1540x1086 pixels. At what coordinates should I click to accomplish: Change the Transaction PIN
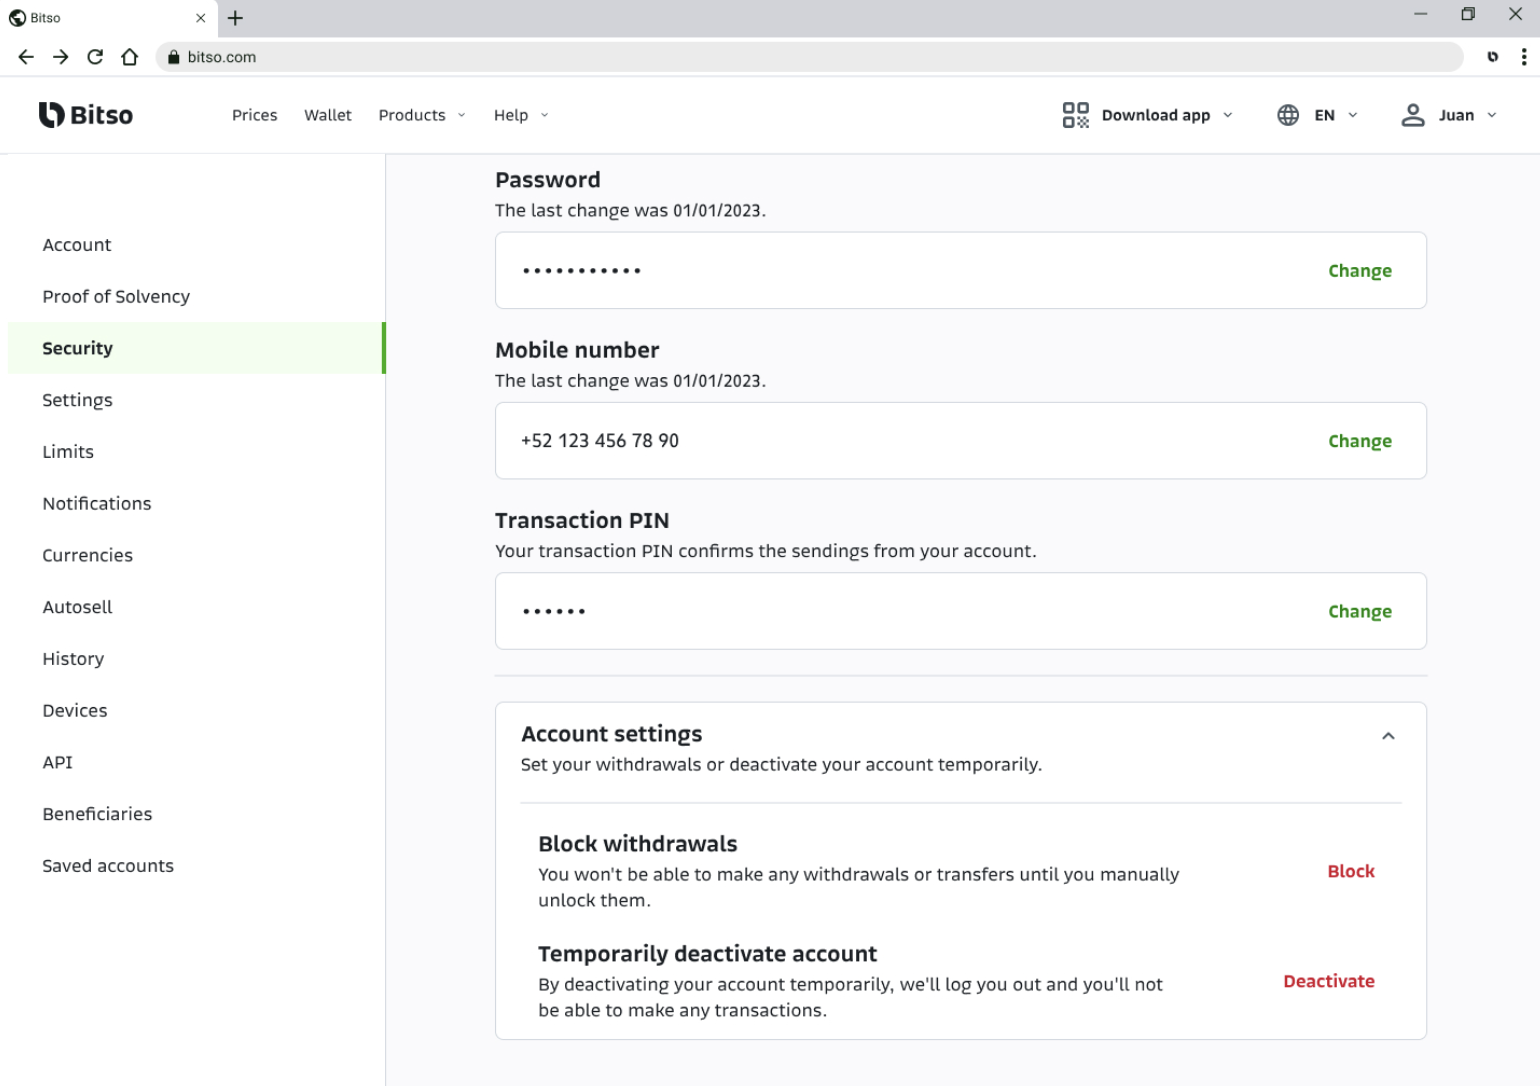click(1360, 611)
